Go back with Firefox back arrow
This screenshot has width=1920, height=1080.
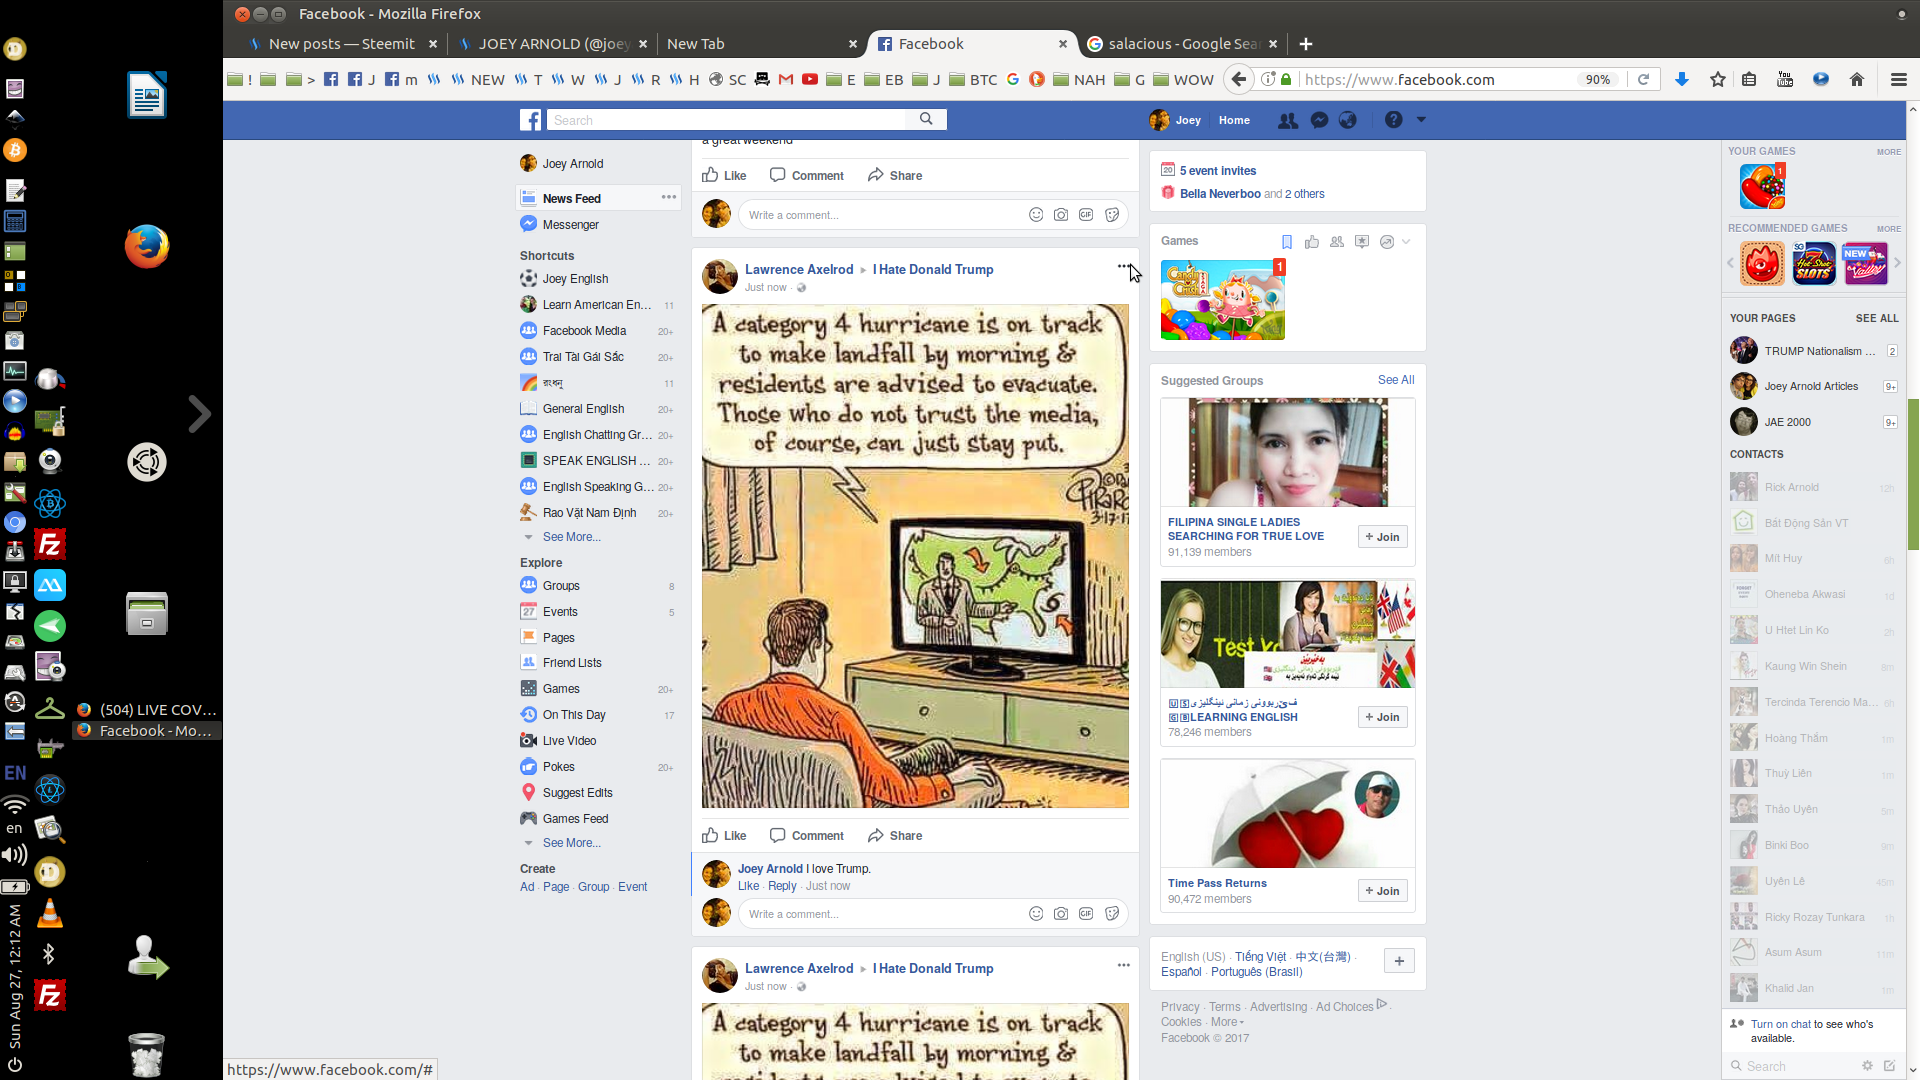point(1239,80)
